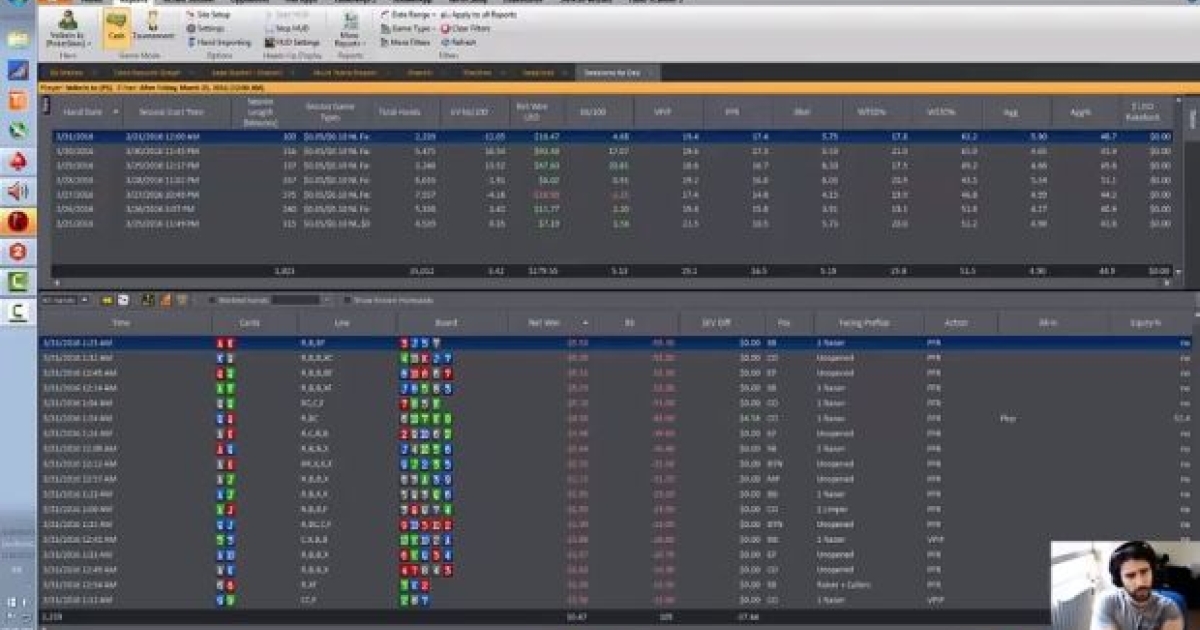Expand the Date Range filter dropdown
Viewport: 1200px width, 630px height.
click(407, 16)
